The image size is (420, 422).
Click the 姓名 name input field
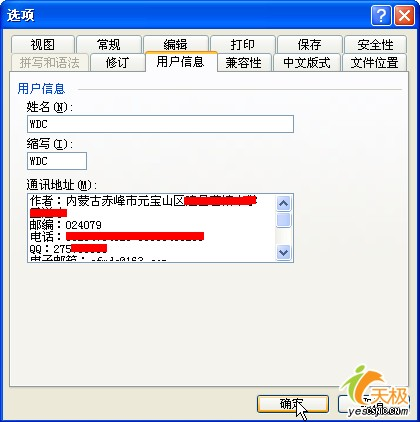pos(160,124)
